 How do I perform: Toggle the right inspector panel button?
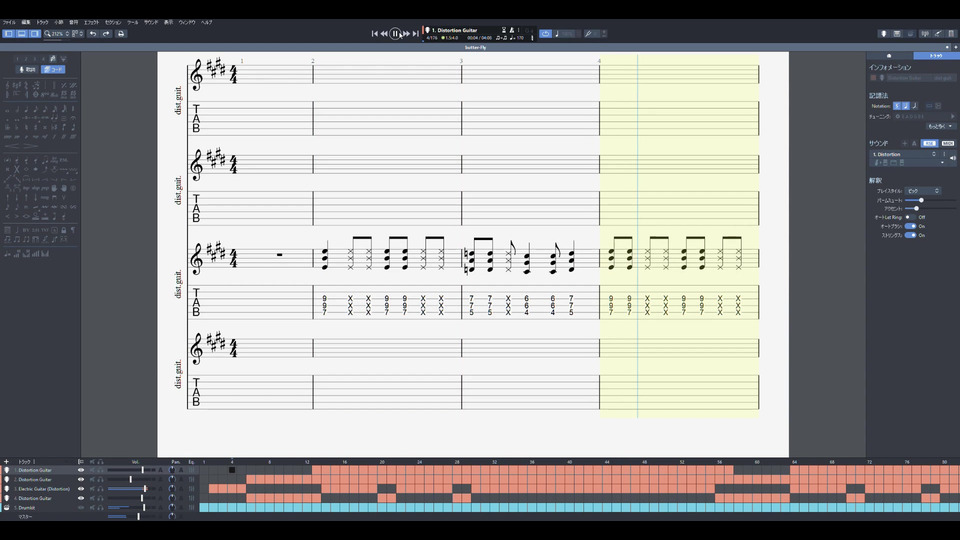tap(35, 34)
